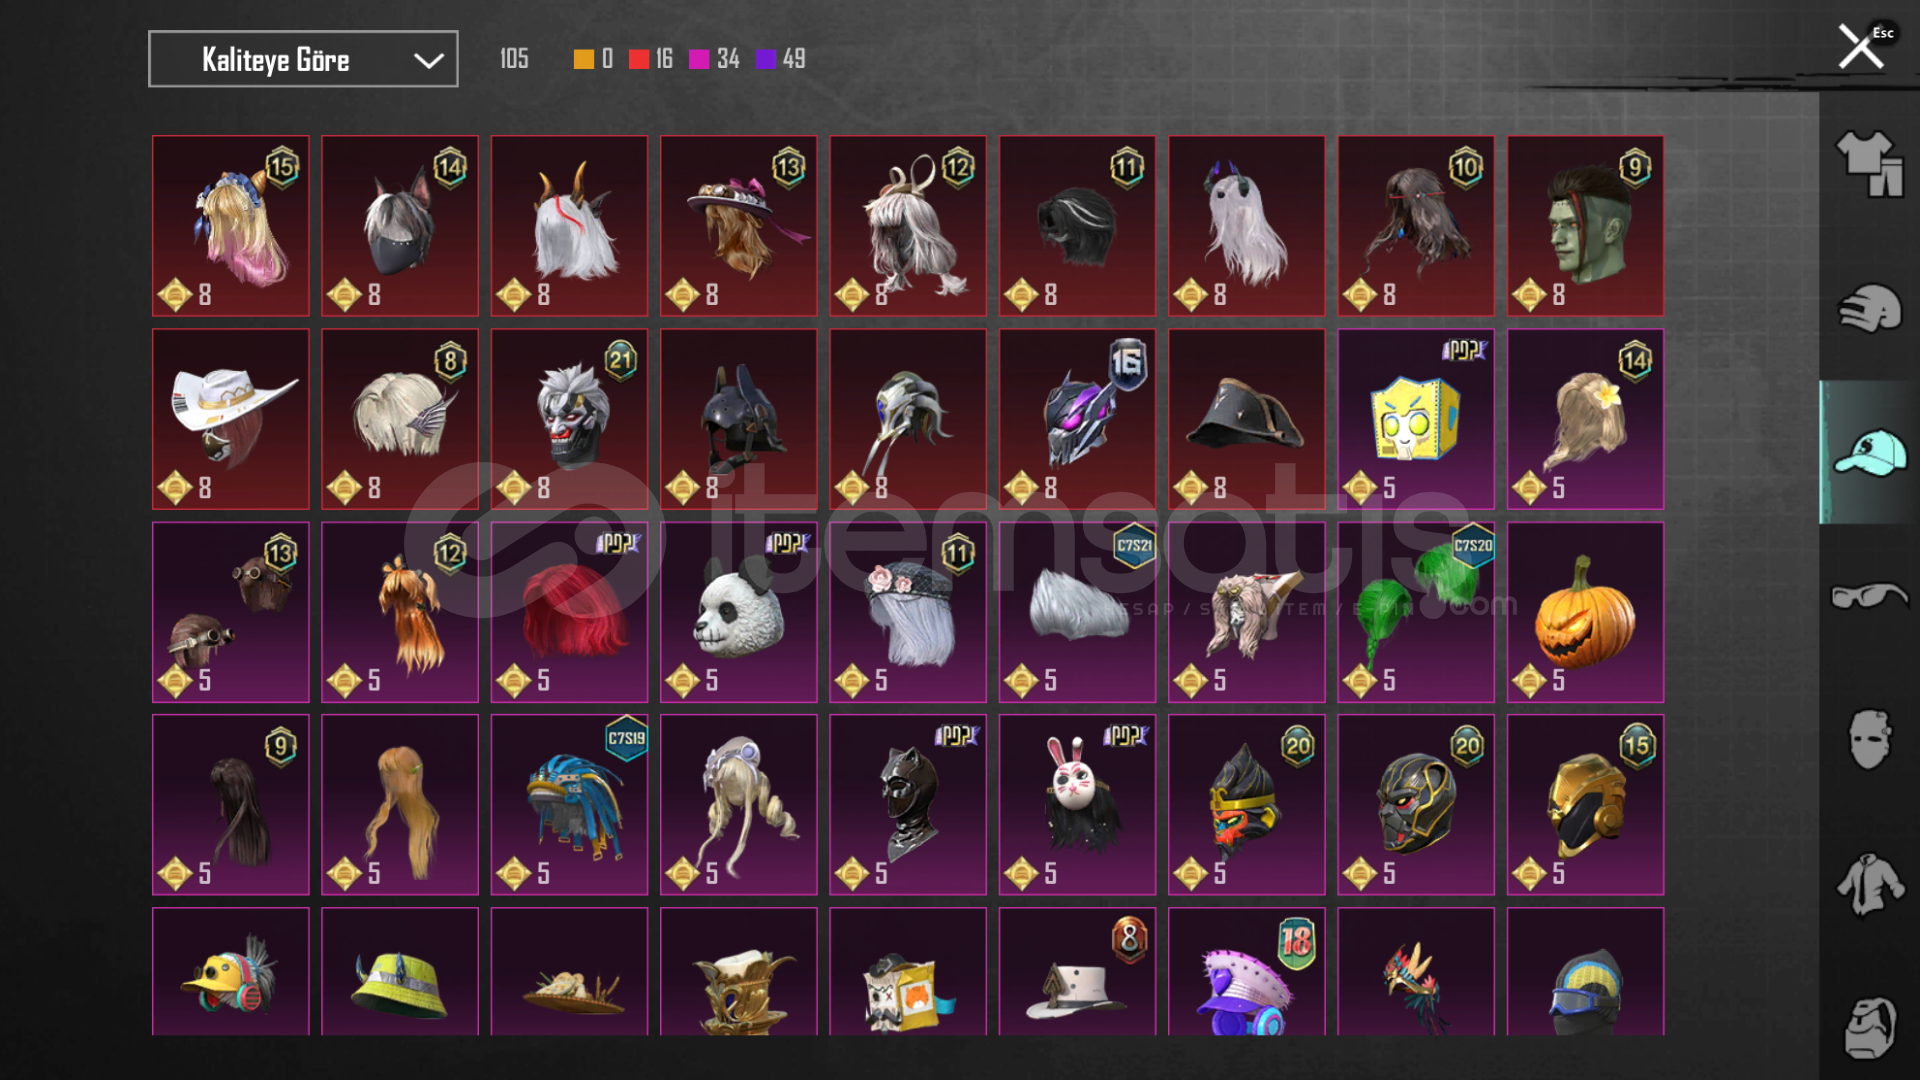Open the glasses category icon
The height and width of the screenshot is (1080, 1920).
pos(1869,596)
